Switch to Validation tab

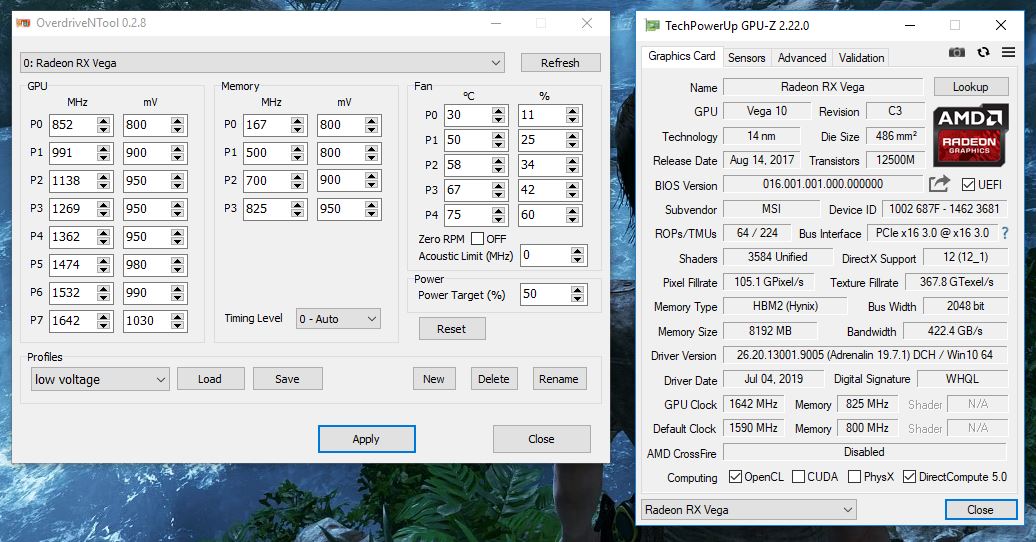pyautogui.click(x=862, y=58)
